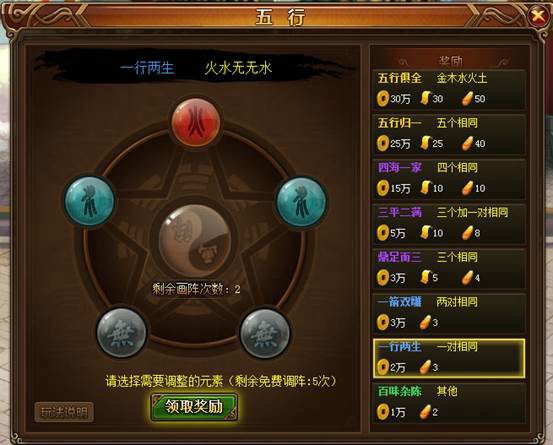Select the right teal water (水) orb
This screenshot has height=445, width=553.
tap(301, 202)
